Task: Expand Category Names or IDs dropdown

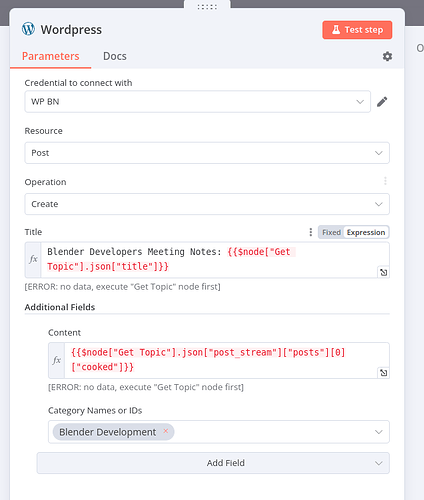Action: click(219, 432)
